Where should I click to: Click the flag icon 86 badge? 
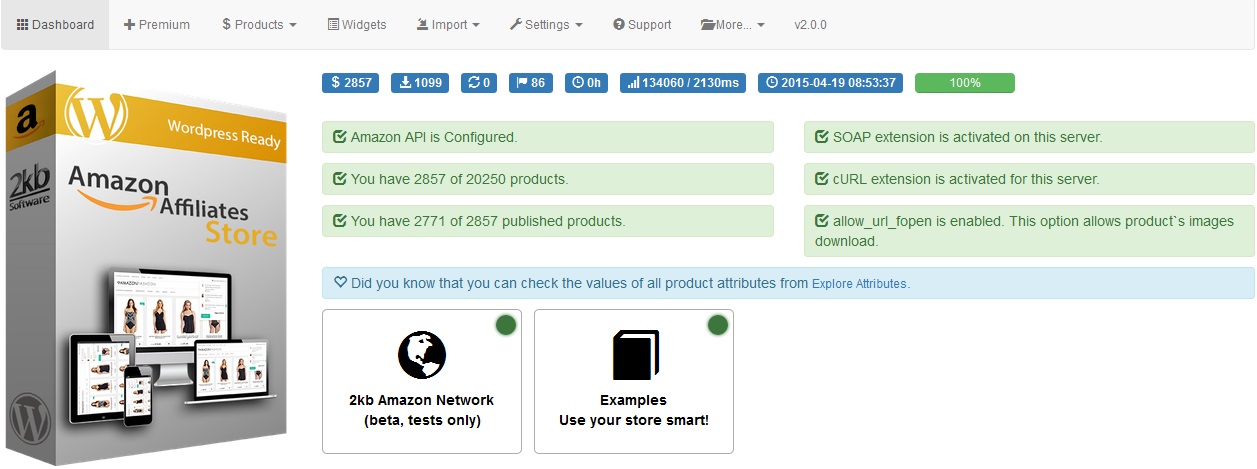click(x=531, y=83)
